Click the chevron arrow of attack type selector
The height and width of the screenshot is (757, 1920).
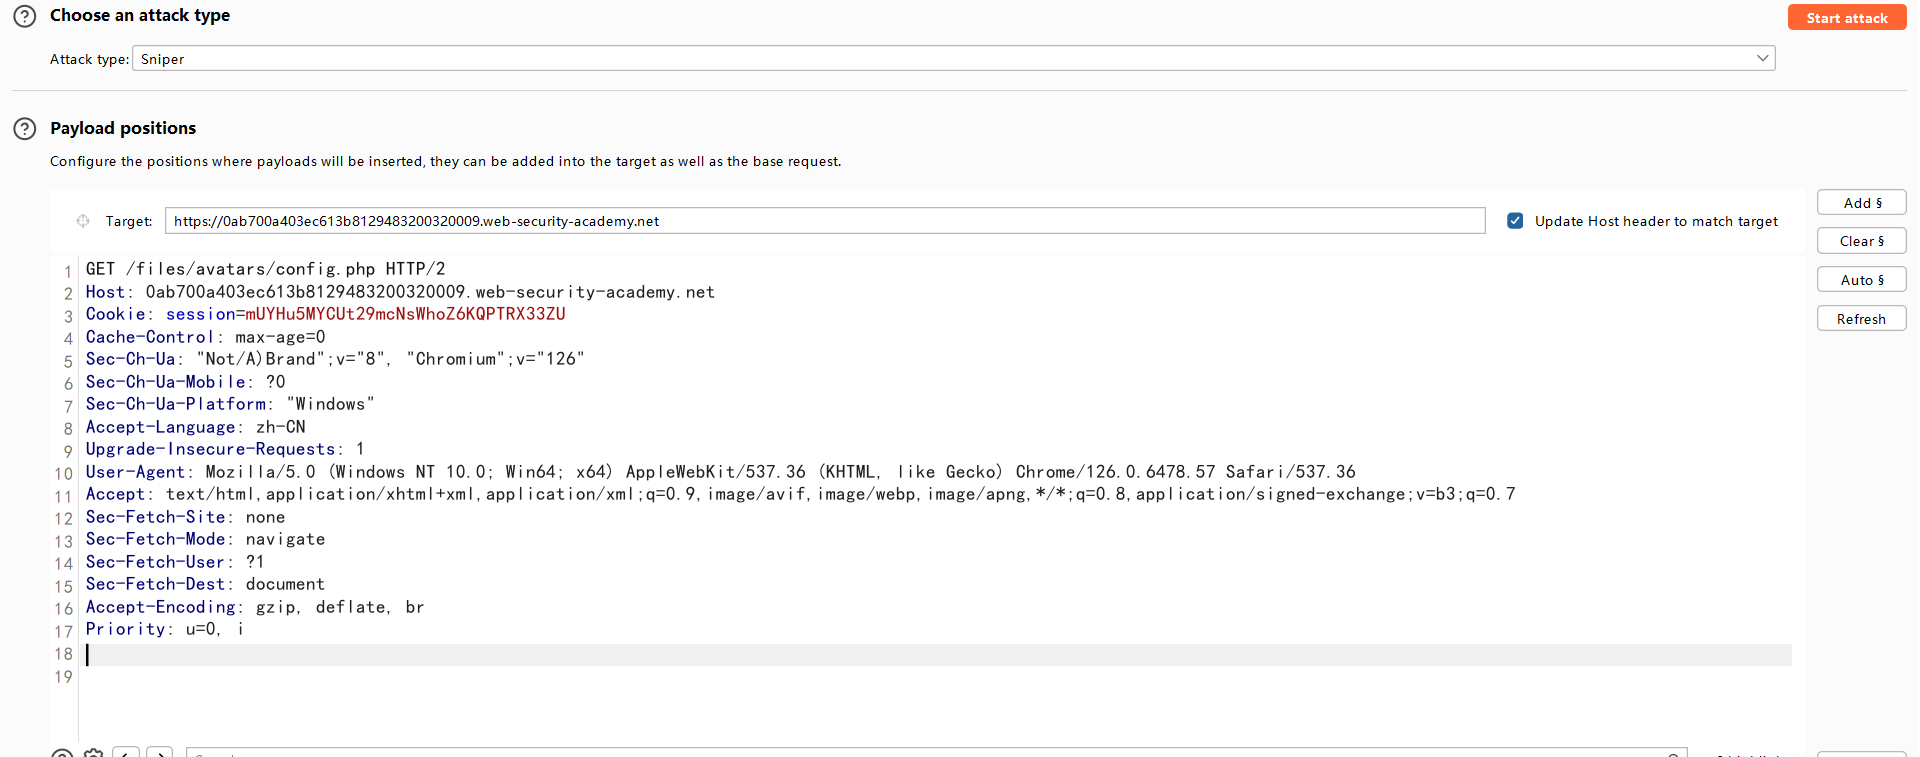(1762, 59)
